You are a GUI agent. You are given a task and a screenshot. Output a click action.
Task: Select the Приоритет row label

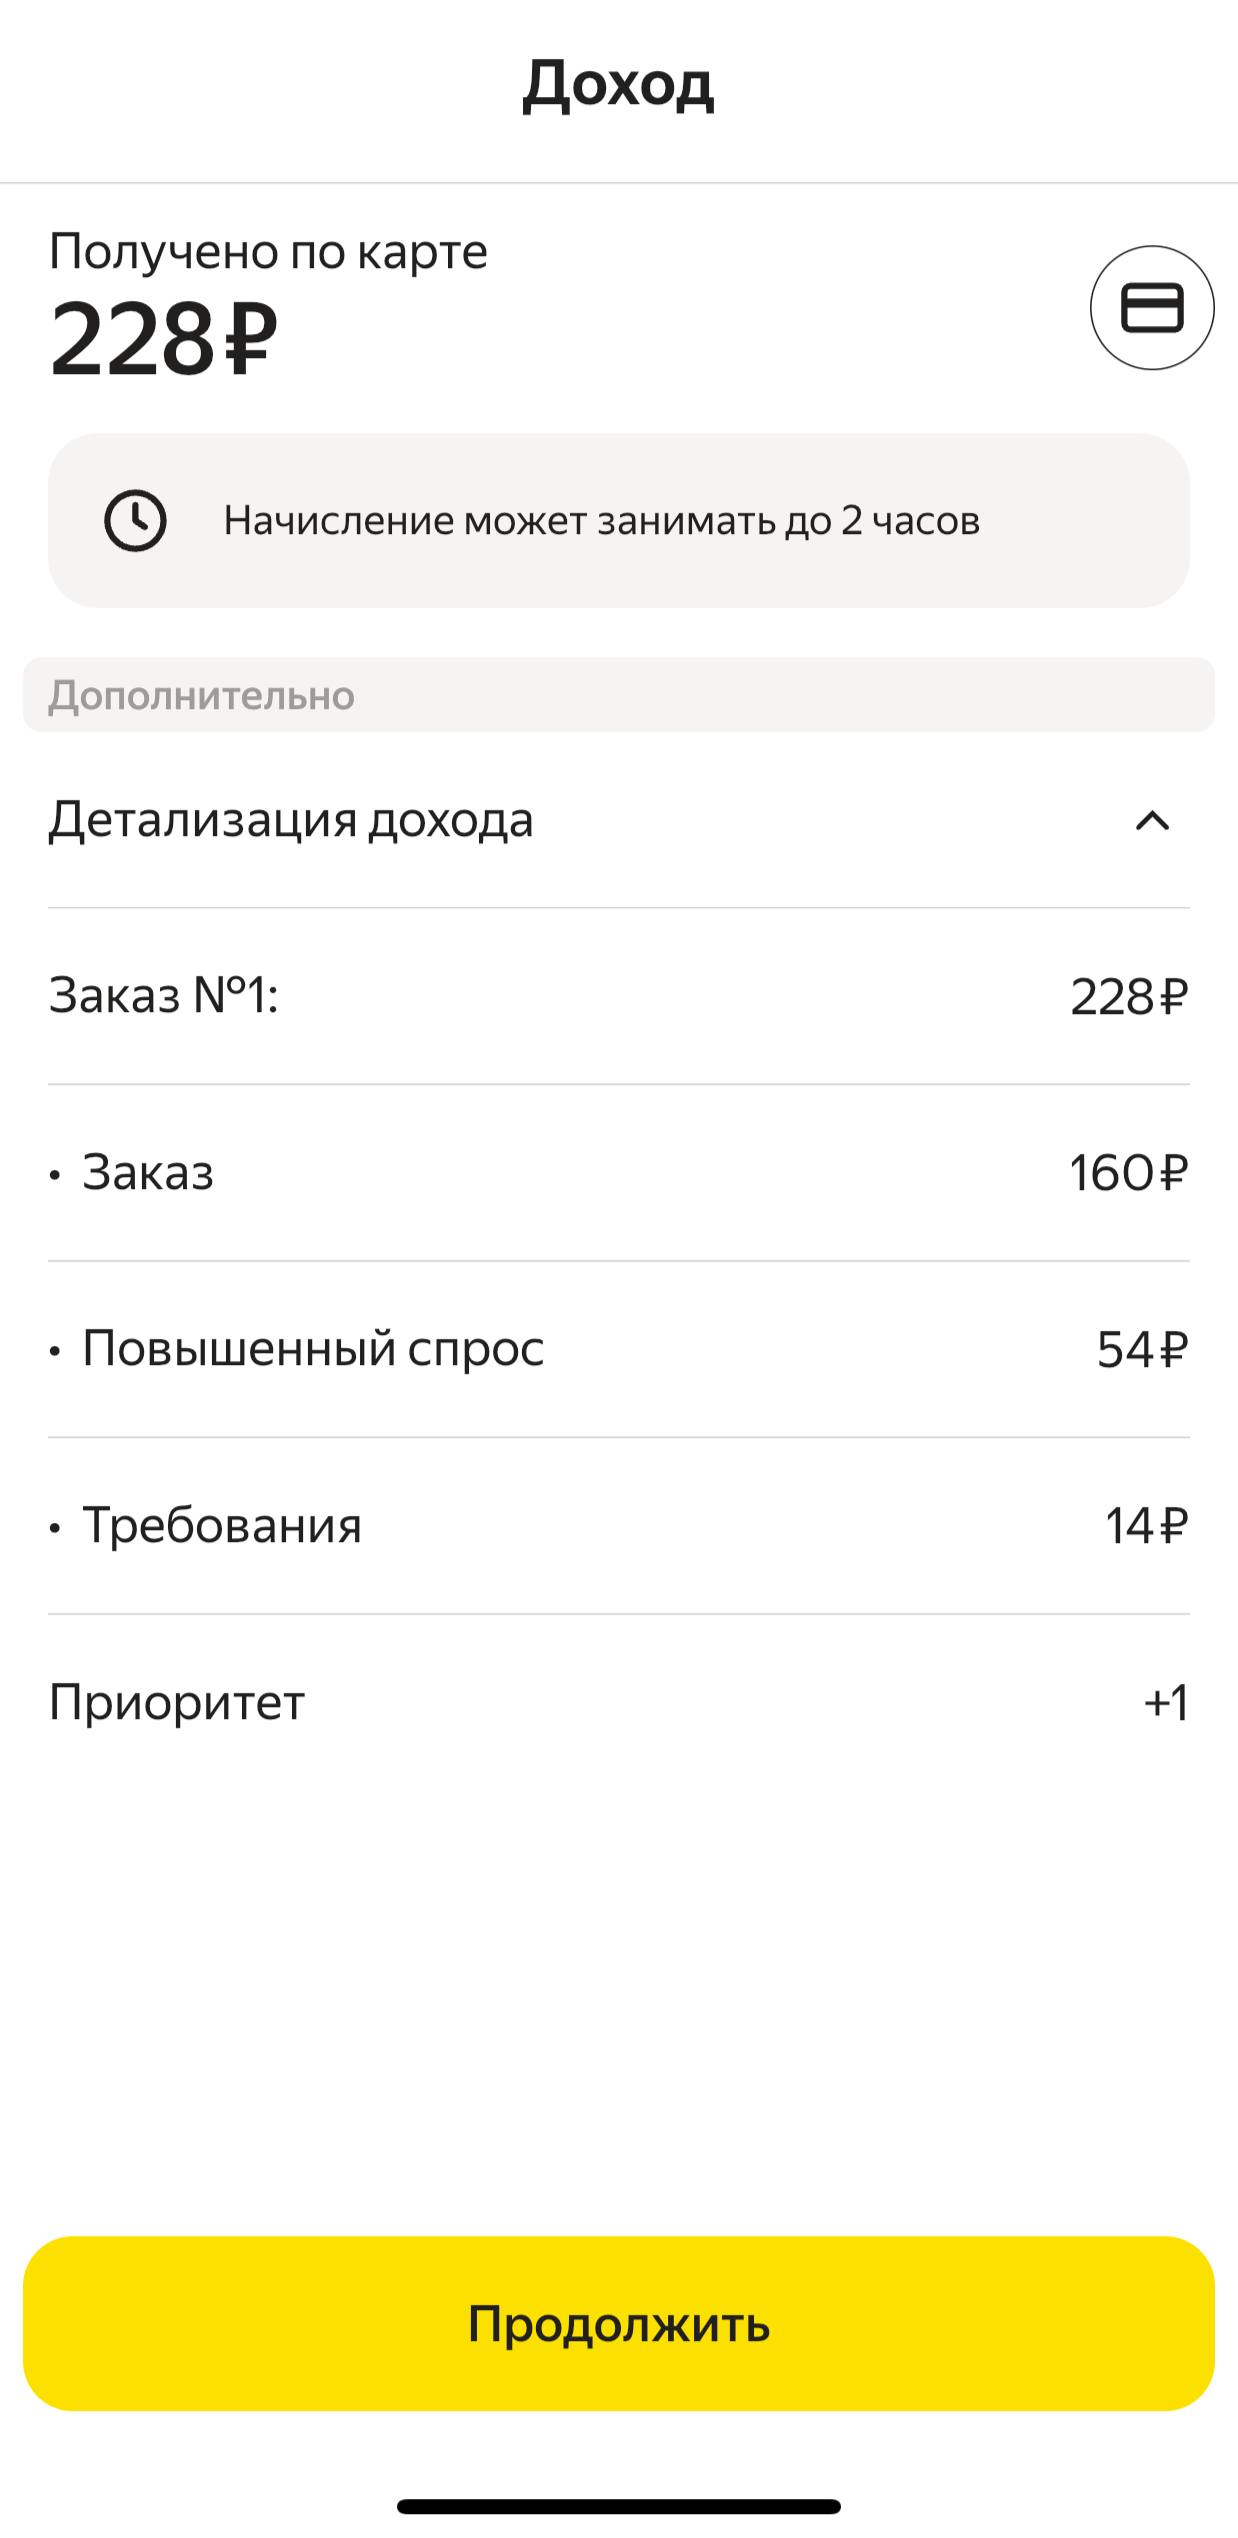[x=177, y=1702]
